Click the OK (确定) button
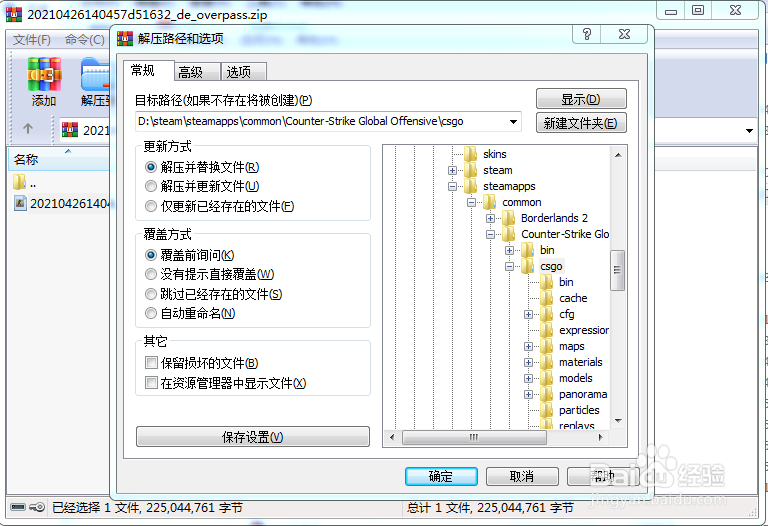Image resolution: width=768 pixels, height=526 pixels. click(441, 476)
